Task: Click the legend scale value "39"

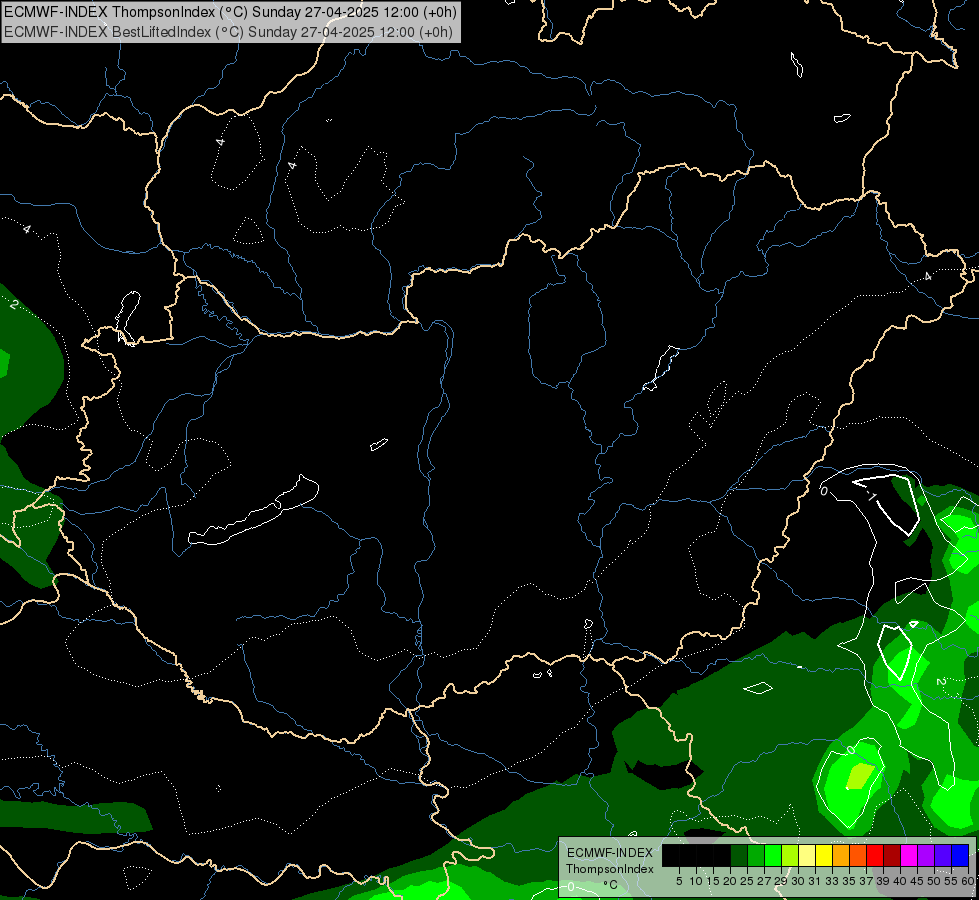Action: point(883,881)
